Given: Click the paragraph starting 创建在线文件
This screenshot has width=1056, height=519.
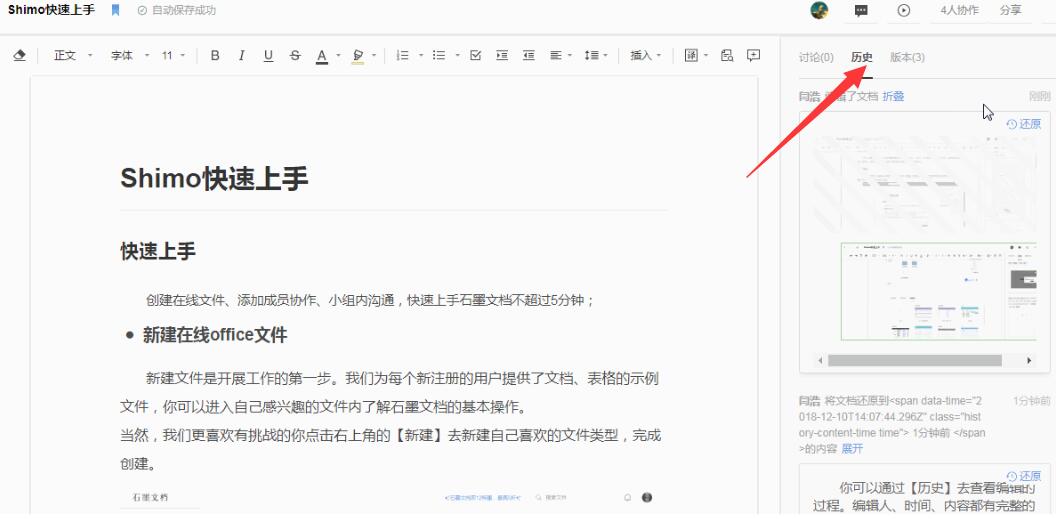Looking at the screenshot, I should coord(370,300).
